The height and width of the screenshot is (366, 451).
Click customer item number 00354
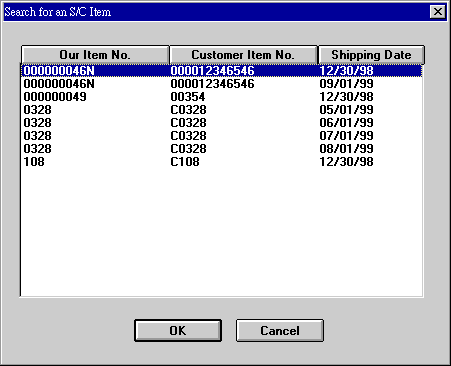click(x=188, y=97)
